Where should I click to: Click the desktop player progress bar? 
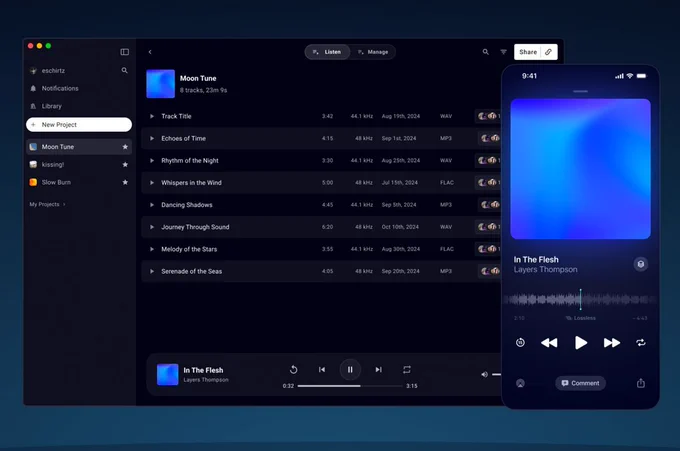[350, 386]
